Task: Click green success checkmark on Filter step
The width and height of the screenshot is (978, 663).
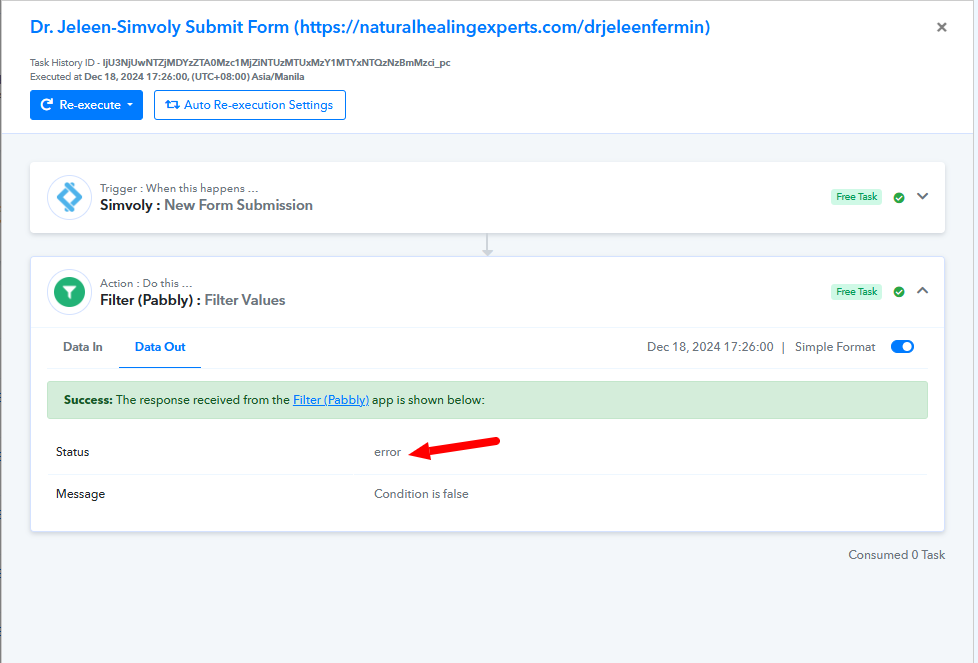Action: pyautogui.click(x=899, y=292)
